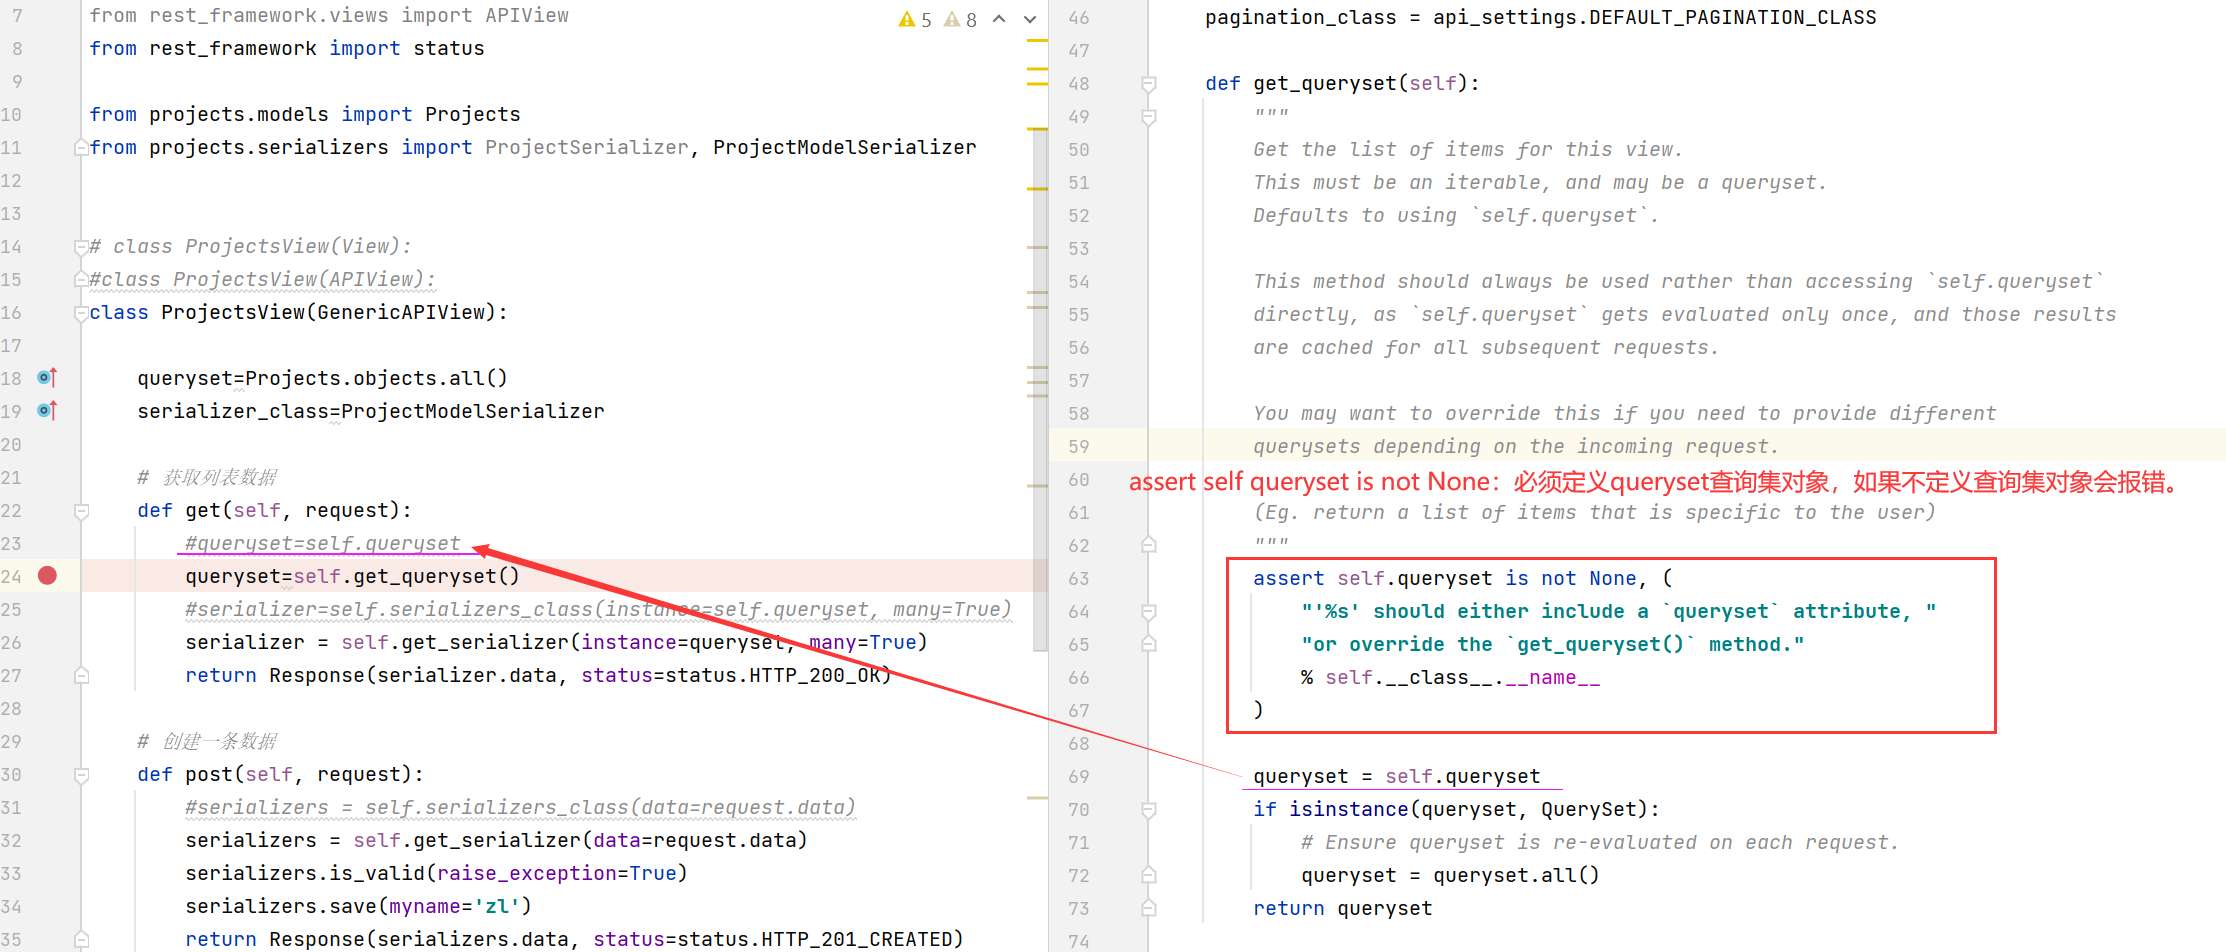Click 'def get_queryset(self):' in right pane
This screenshot has height=952, width=2226.
(x=1342, y=83)
